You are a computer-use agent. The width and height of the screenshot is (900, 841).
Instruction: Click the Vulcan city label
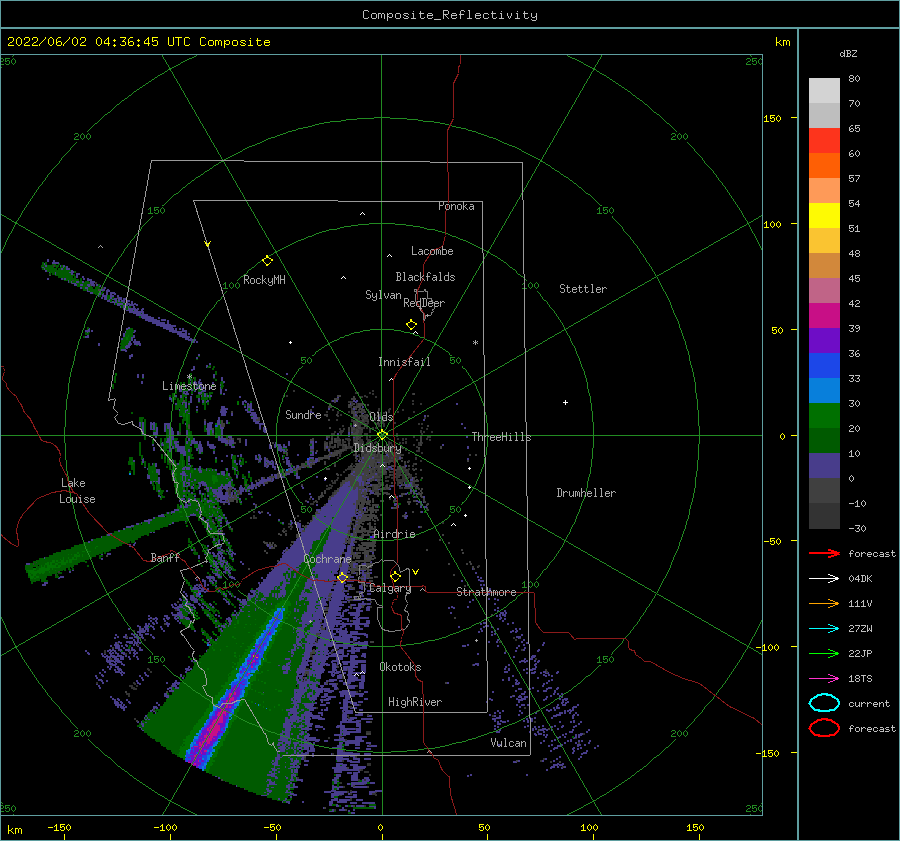[508, 743]
